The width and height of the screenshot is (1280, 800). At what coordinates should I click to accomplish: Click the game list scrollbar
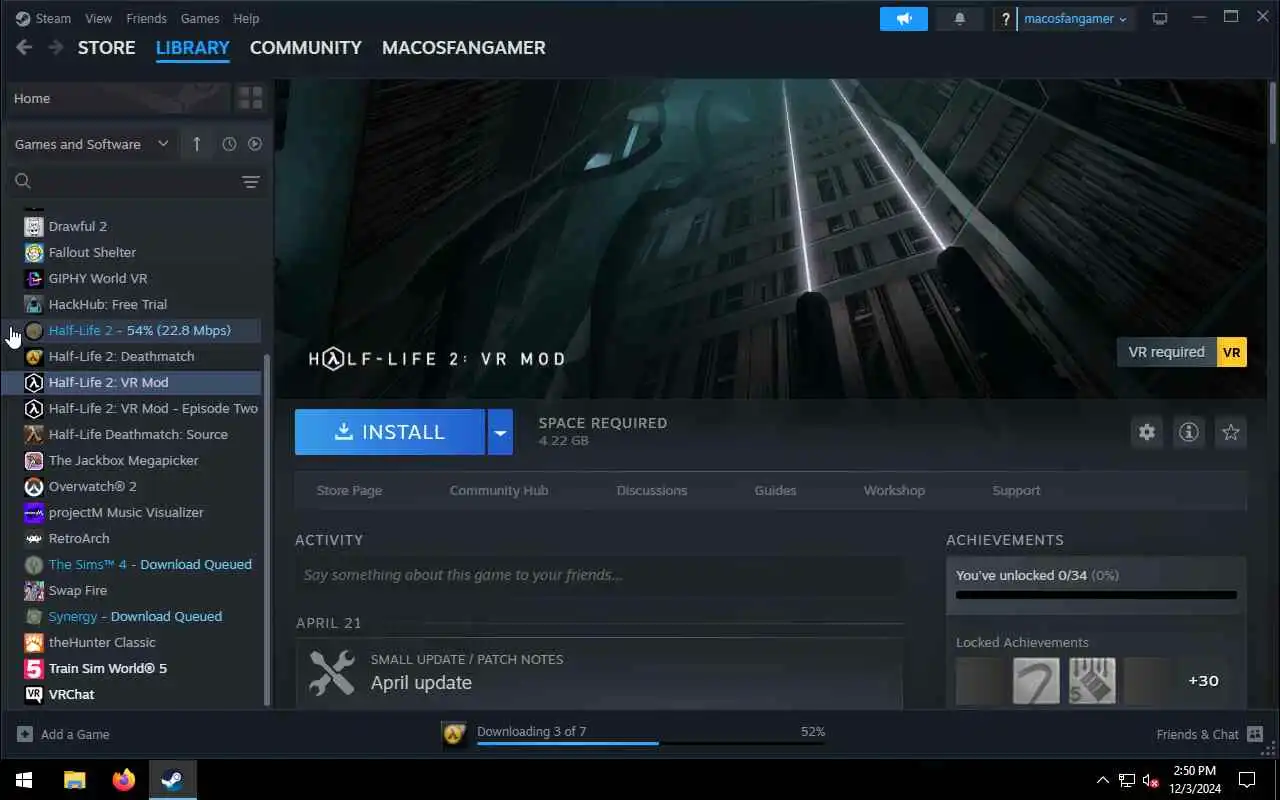267,530
